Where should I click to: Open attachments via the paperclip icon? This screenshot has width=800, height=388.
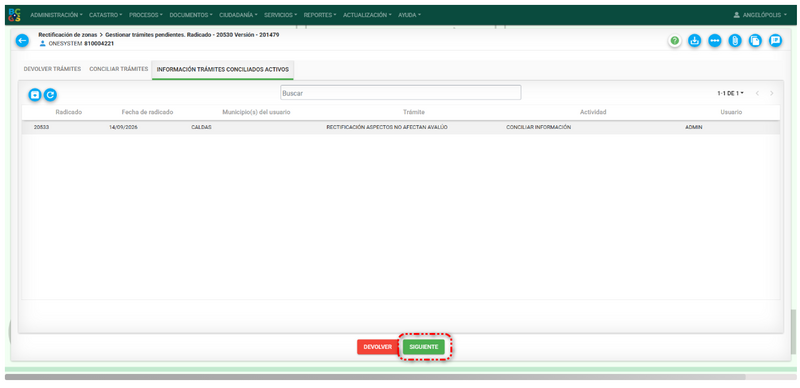click(x=735, y=41)
